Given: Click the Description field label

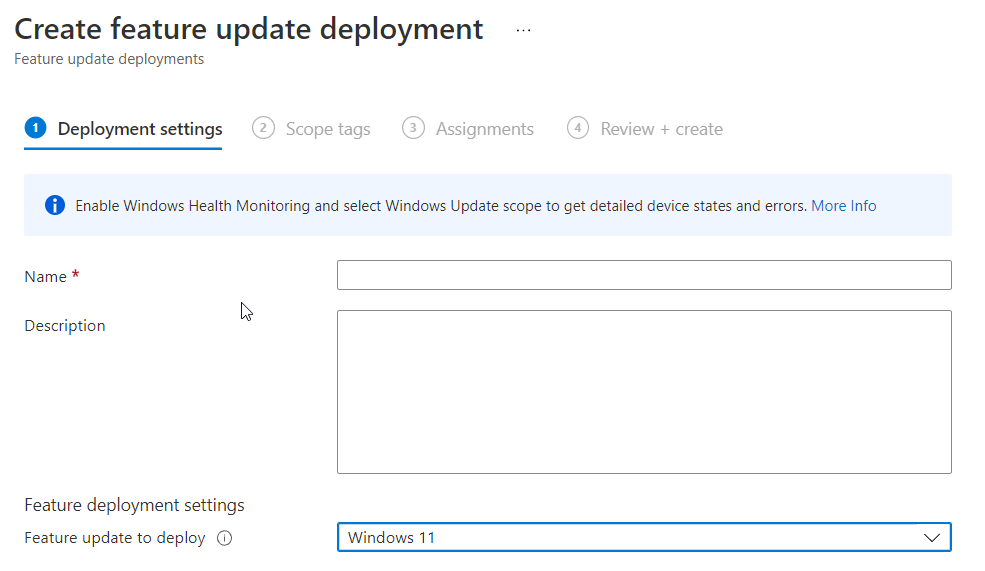Looking at the screenshot, I should click(65, 326).
